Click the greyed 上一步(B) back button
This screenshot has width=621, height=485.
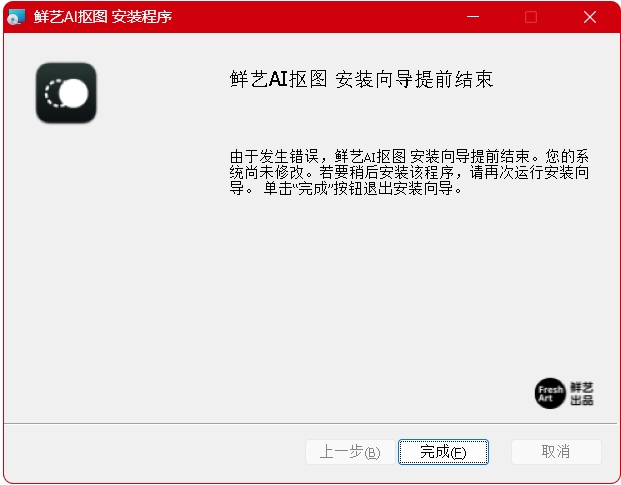point(350,452)
